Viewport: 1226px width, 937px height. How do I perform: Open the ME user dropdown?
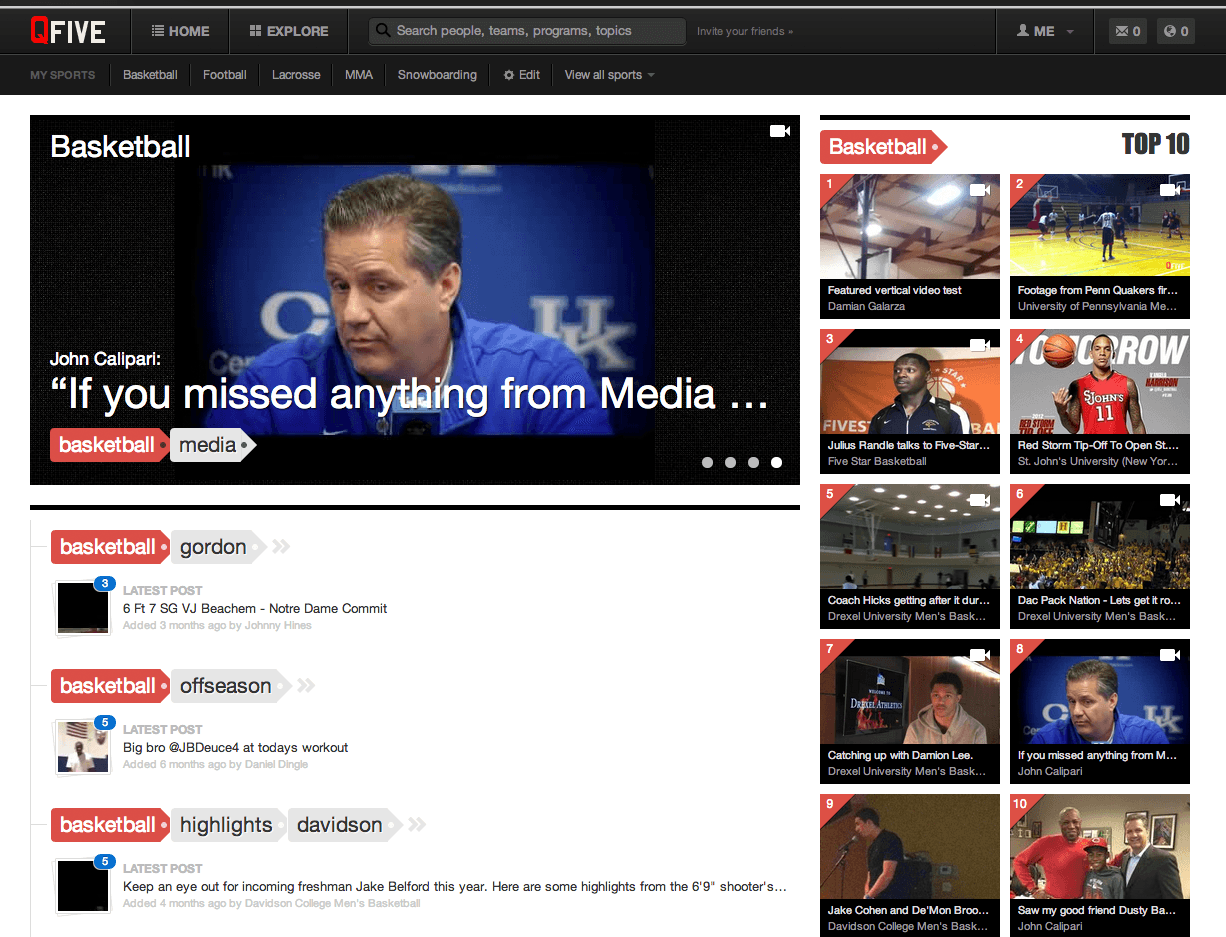coord(1045,31)
